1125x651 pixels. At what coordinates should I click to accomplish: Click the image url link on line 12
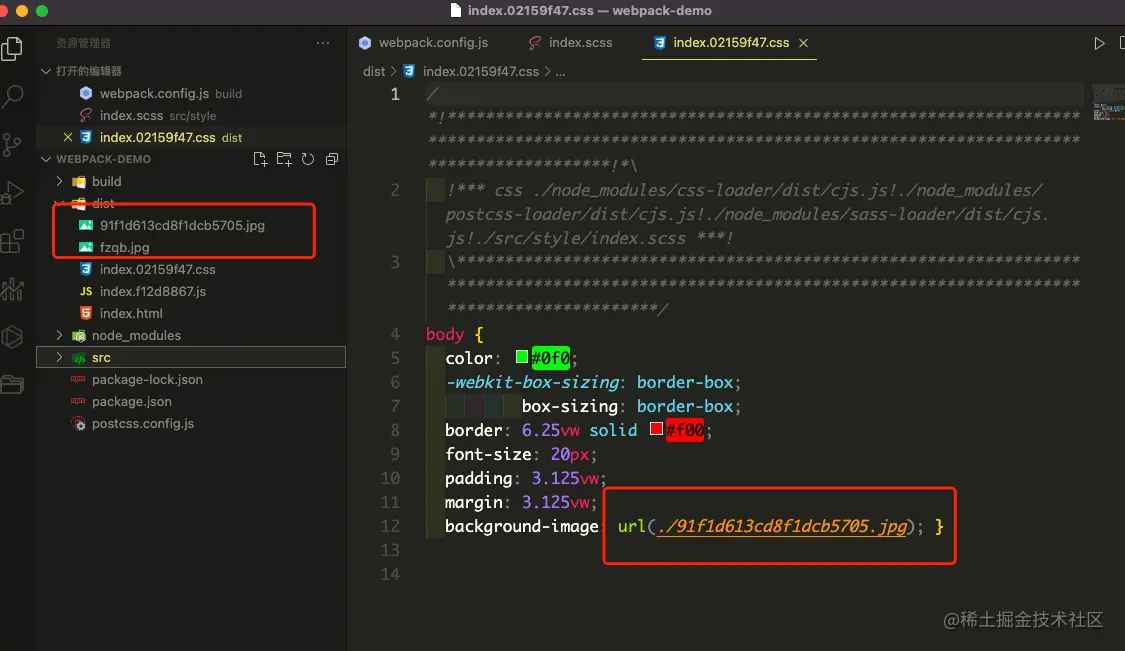point(782,527)
